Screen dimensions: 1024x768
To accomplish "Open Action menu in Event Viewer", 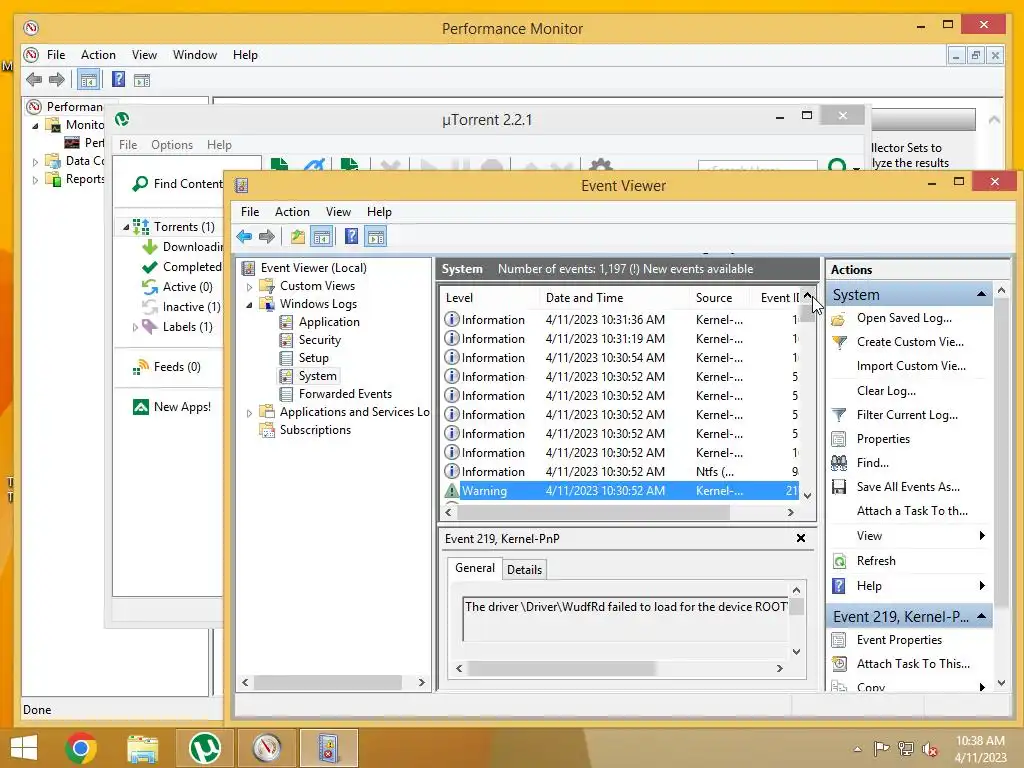I will click(292, 212).
